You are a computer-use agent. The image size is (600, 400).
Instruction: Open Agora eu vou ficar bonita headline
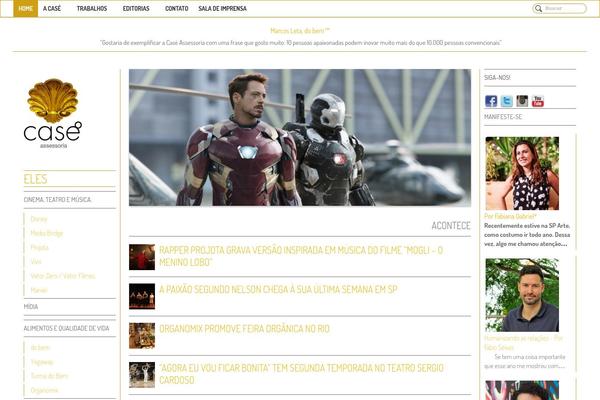pyautogui.click(x=301, y=374)
